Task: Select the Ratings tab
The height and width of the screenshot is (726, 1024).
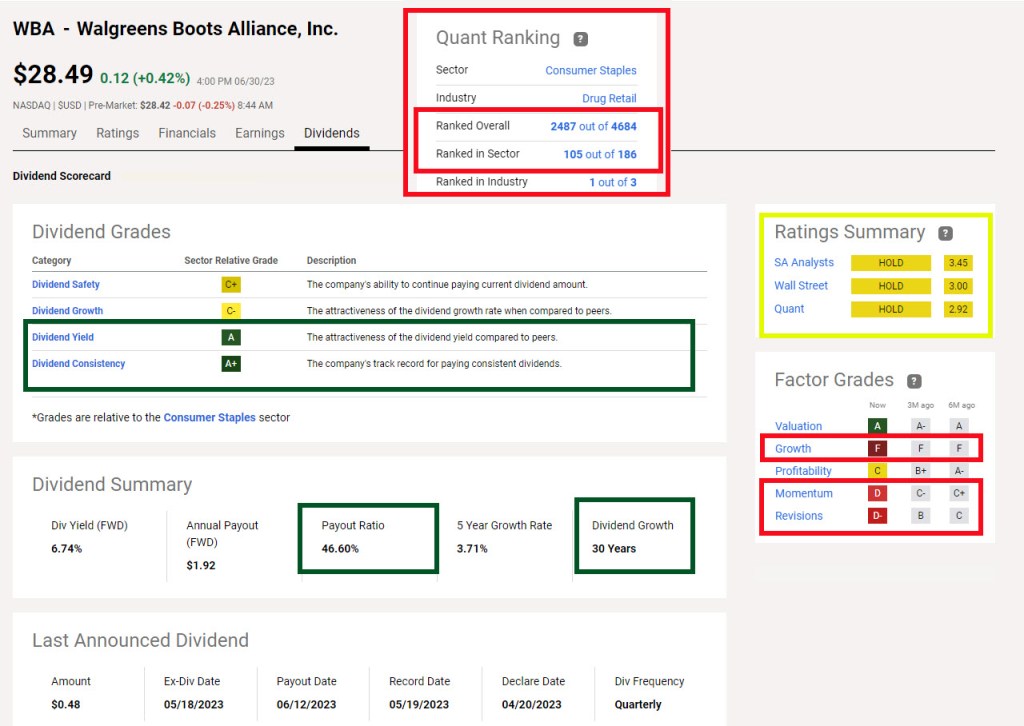Action: 117,133
